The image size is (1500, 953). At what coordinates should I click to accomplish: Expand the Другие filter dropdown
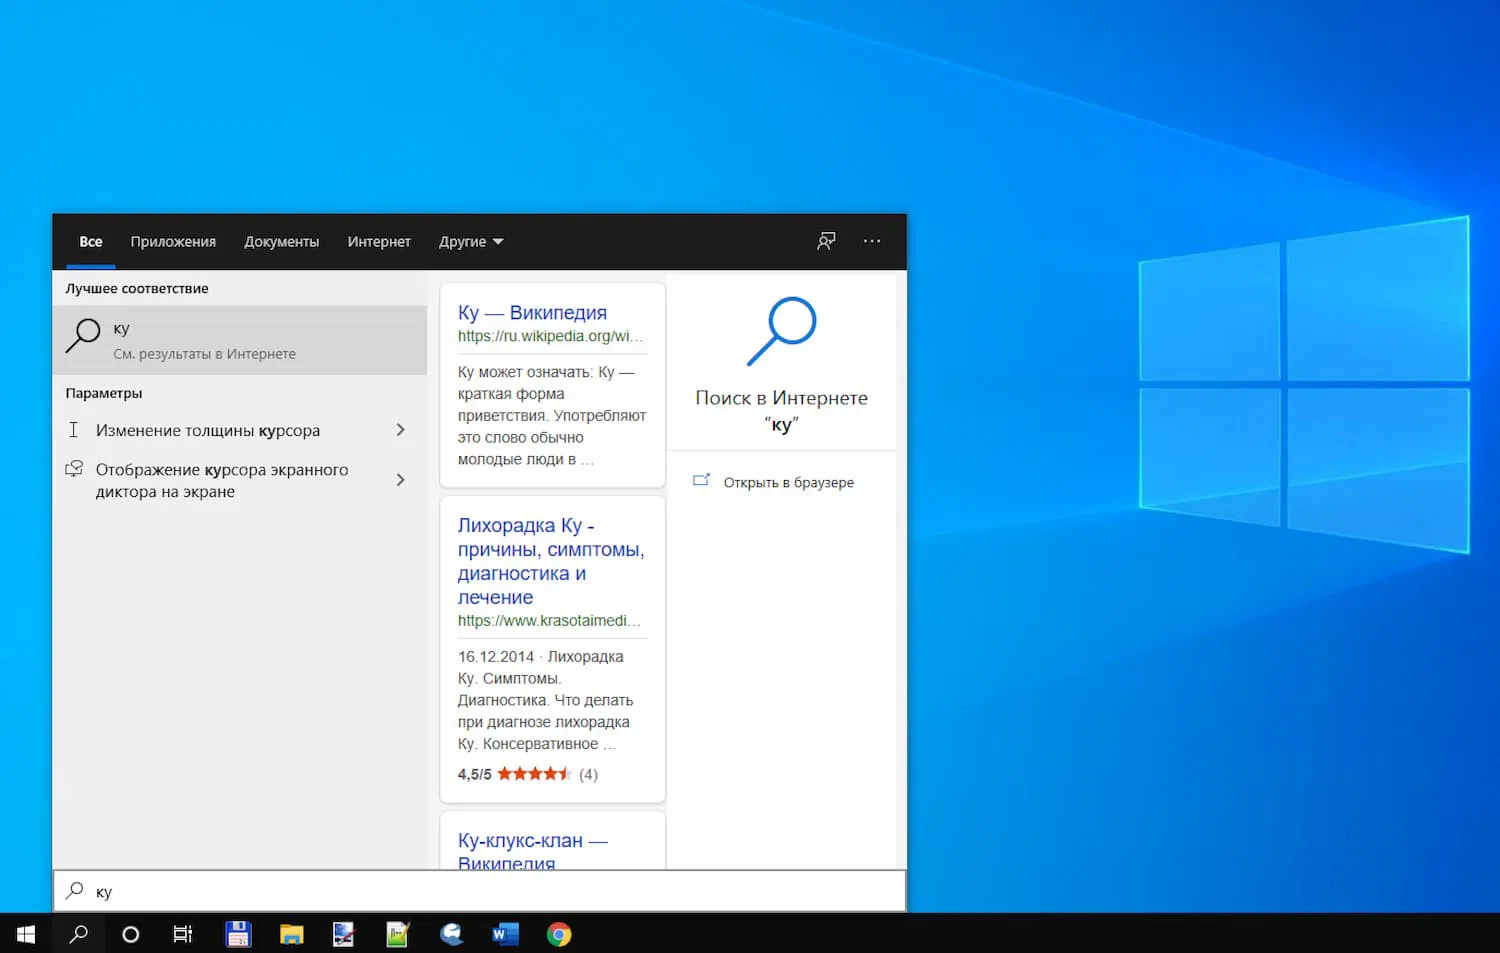pyautogui.click(x=470, y=241)
